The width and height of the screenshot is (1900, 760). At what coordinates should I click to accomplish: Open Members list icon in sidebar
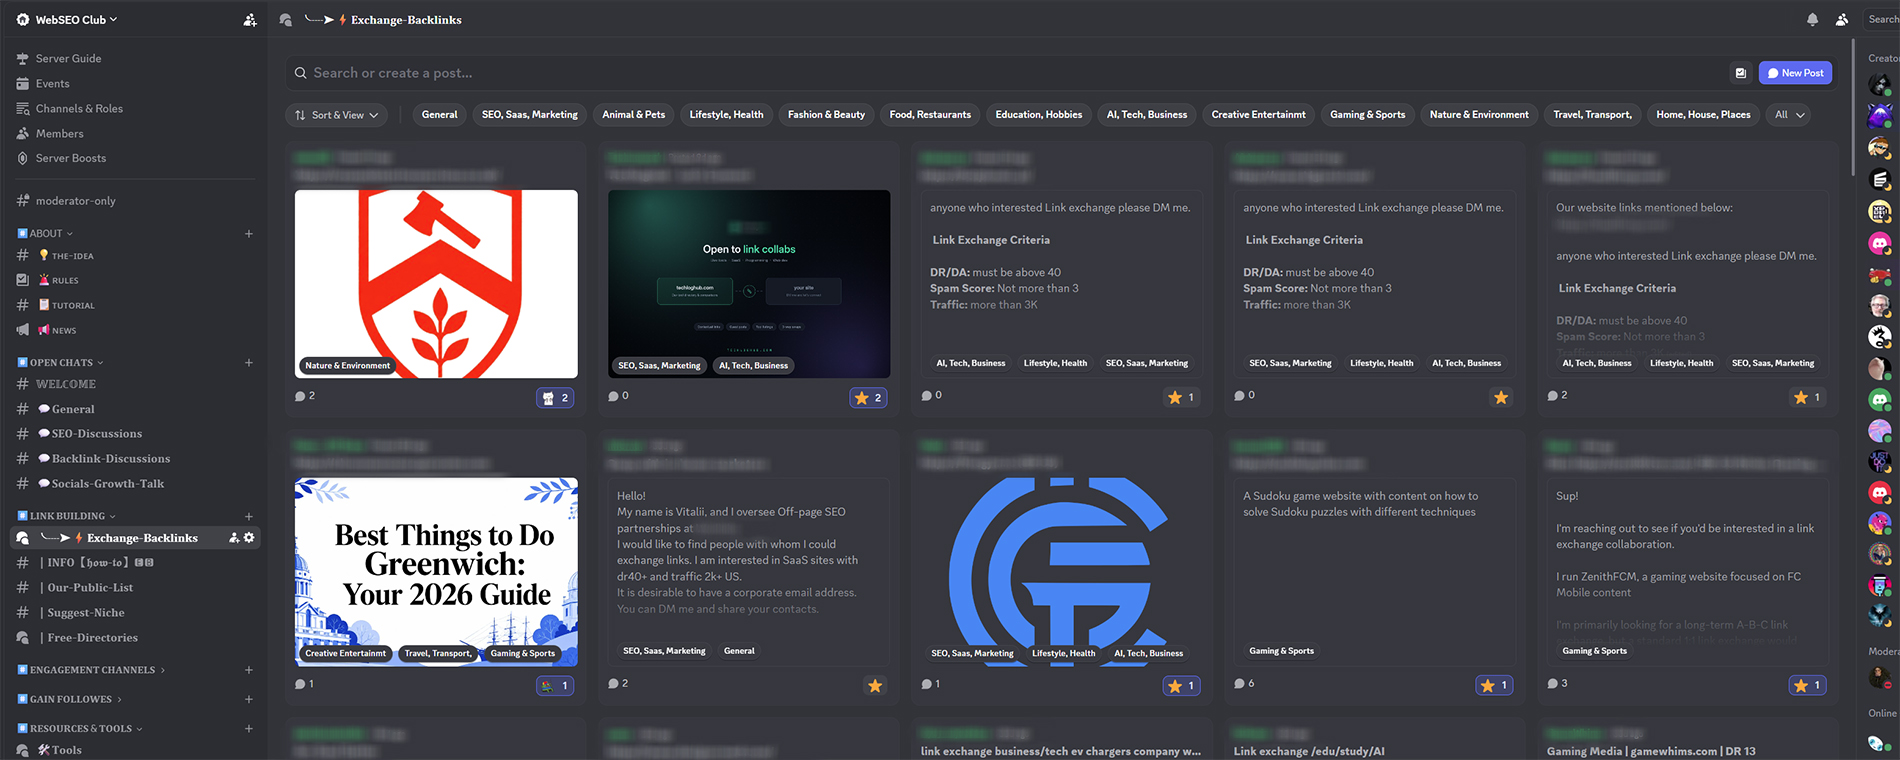[x=22, y=133]
